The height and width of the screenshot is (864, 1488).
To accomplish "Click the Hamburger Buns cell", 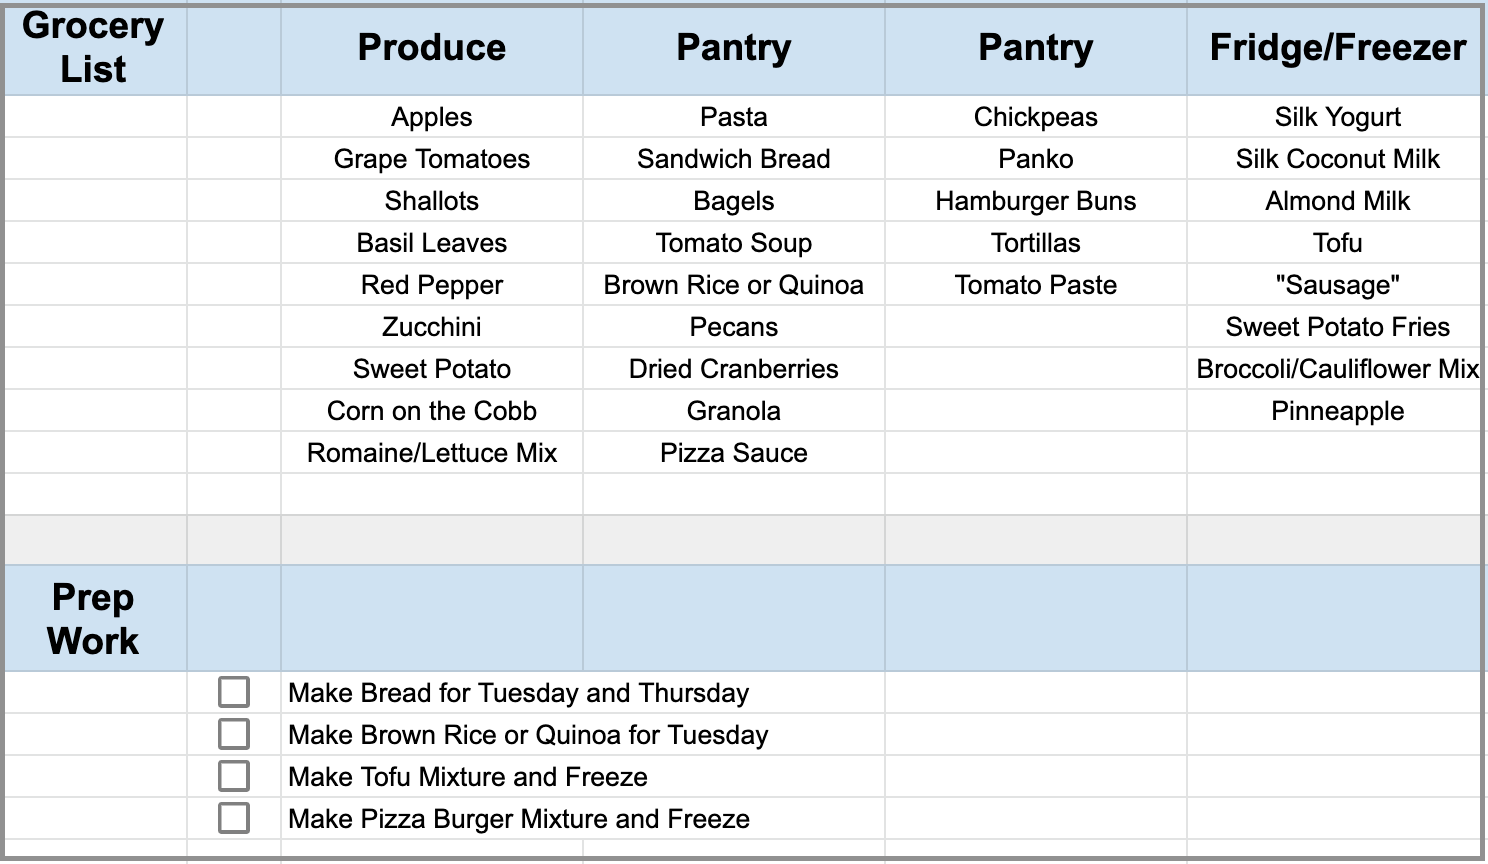I will pos(1035,201).
